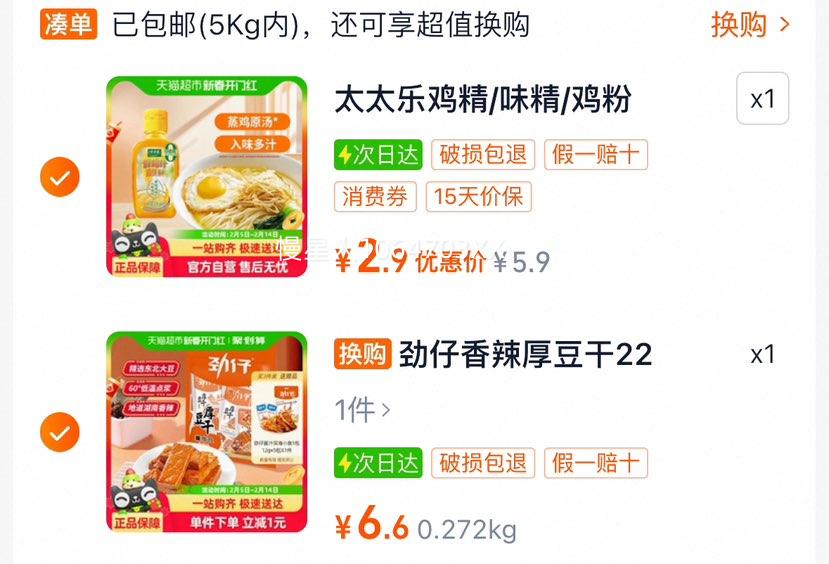The height and width of the screenshot is (564, 829).
Task: Open the 劲仔厚豆干 product thumbnail
Action: pyautogui.click(x=207, y=432)
